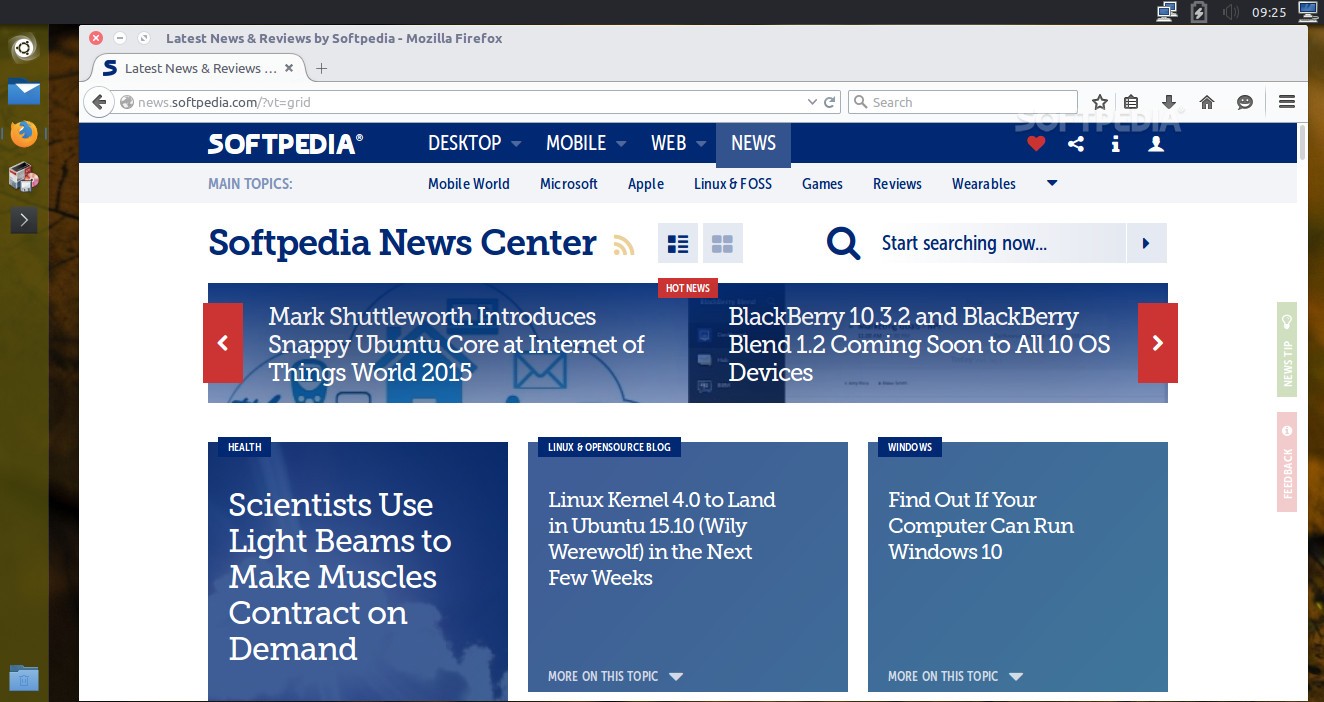Click the Softpedia share icon
Screen dimensions: 1324x702
pos(1076,144)
